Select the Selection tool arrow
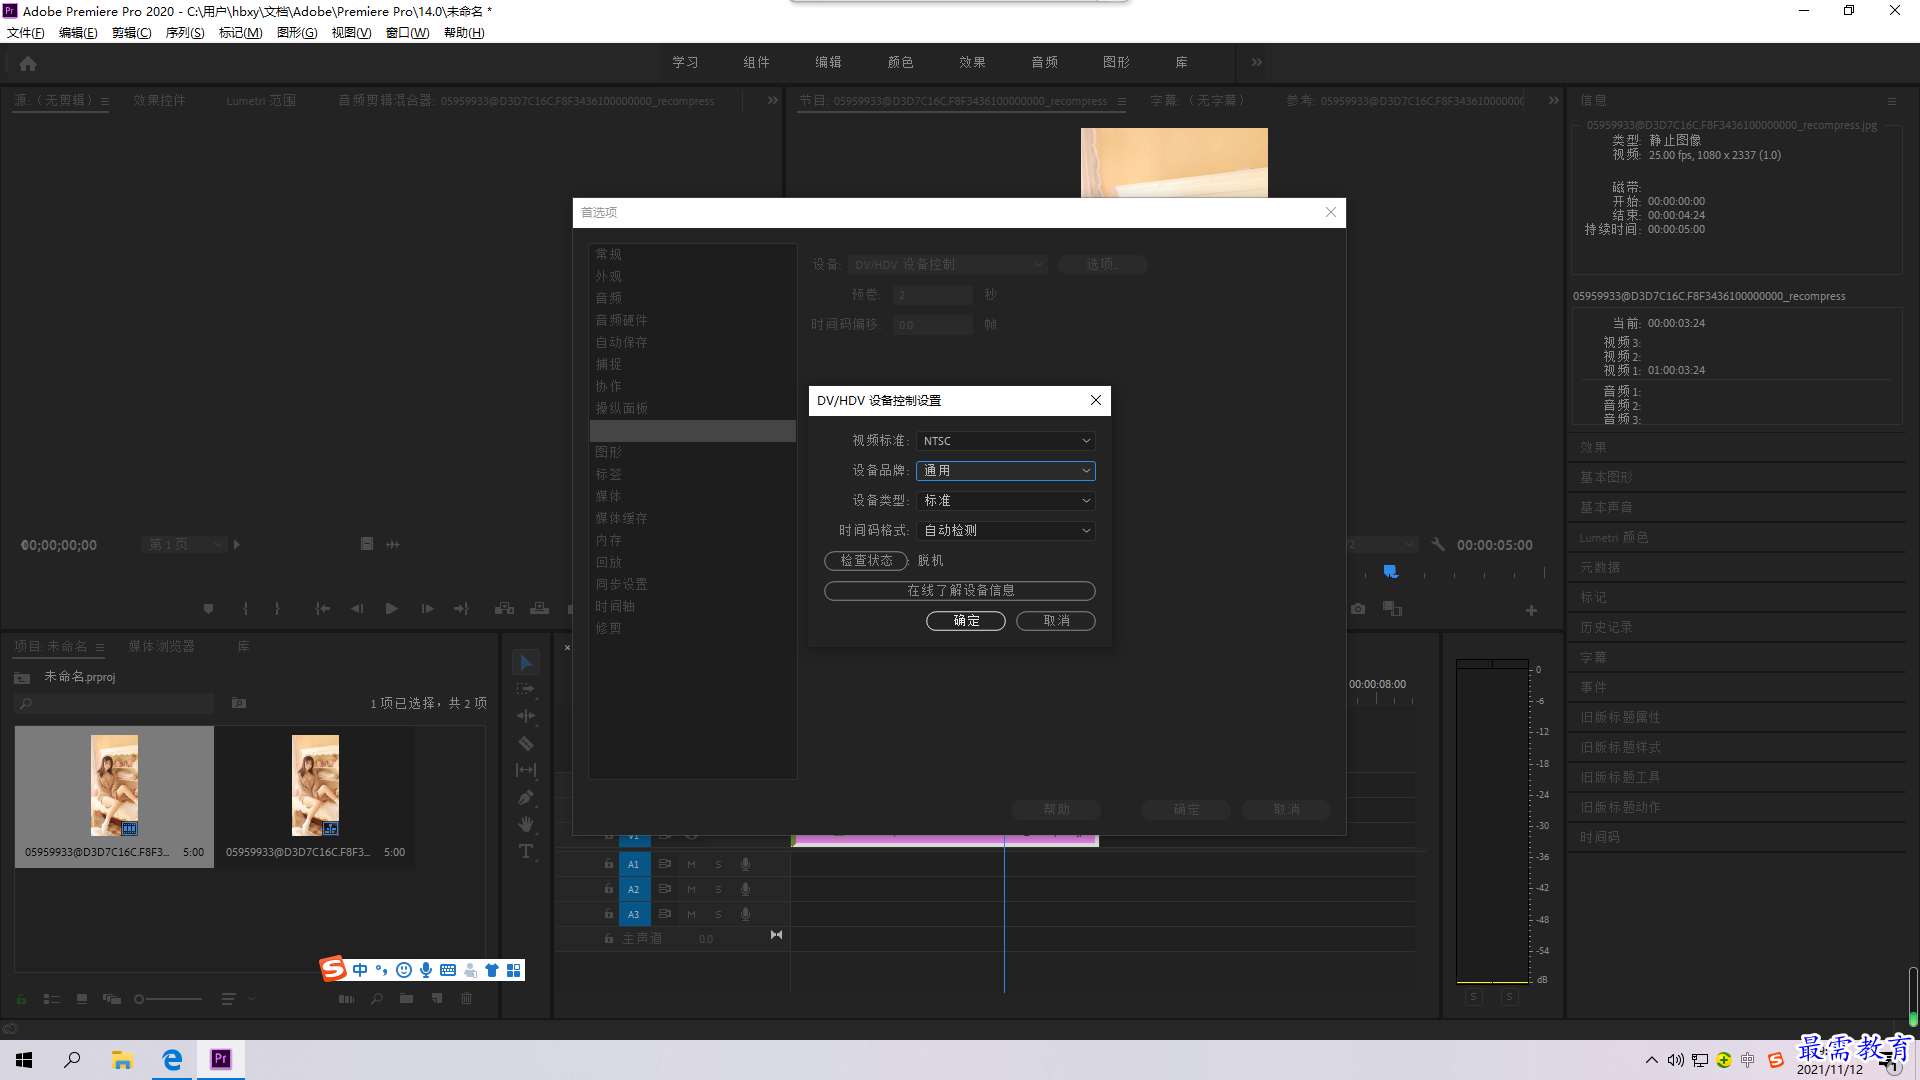 (x=526, y=662)
